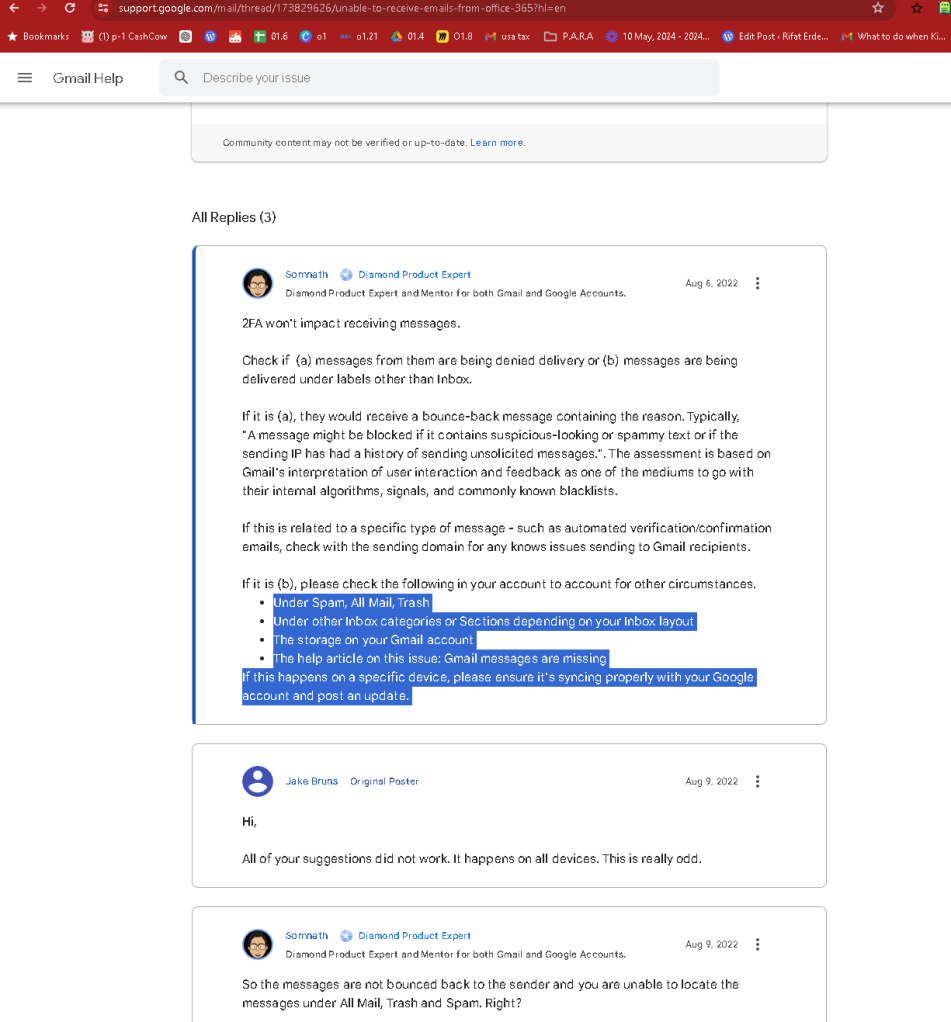
Task: Open the Gmail Help hamburger menu
Action: [x=25, y=78]
